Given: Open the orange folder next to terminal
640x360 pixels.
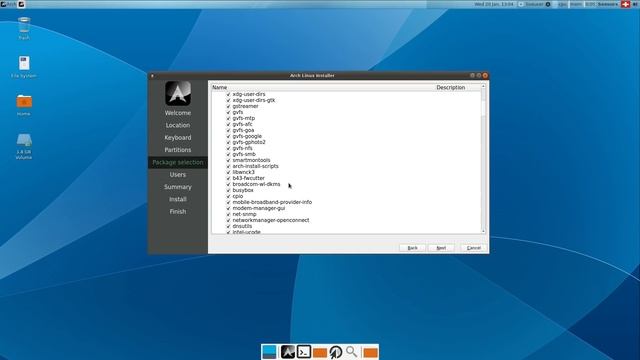Looking at the screenshot, I should tap(320, 352).
